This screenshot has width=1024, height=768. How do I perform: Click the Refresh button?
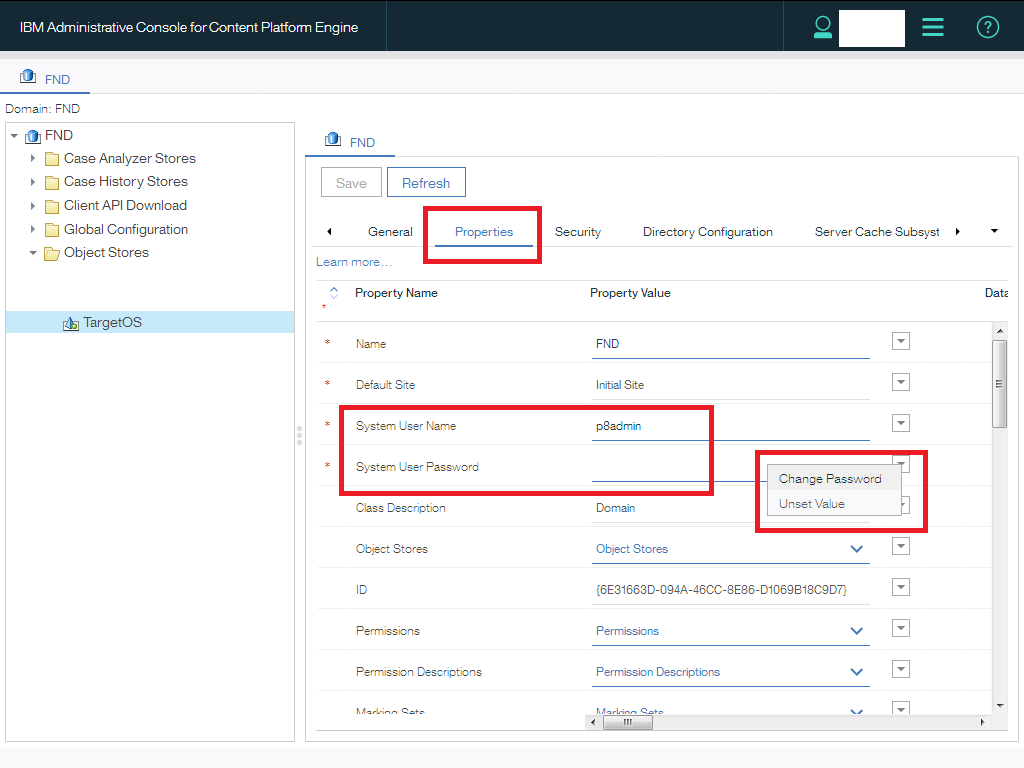[426, 183]
